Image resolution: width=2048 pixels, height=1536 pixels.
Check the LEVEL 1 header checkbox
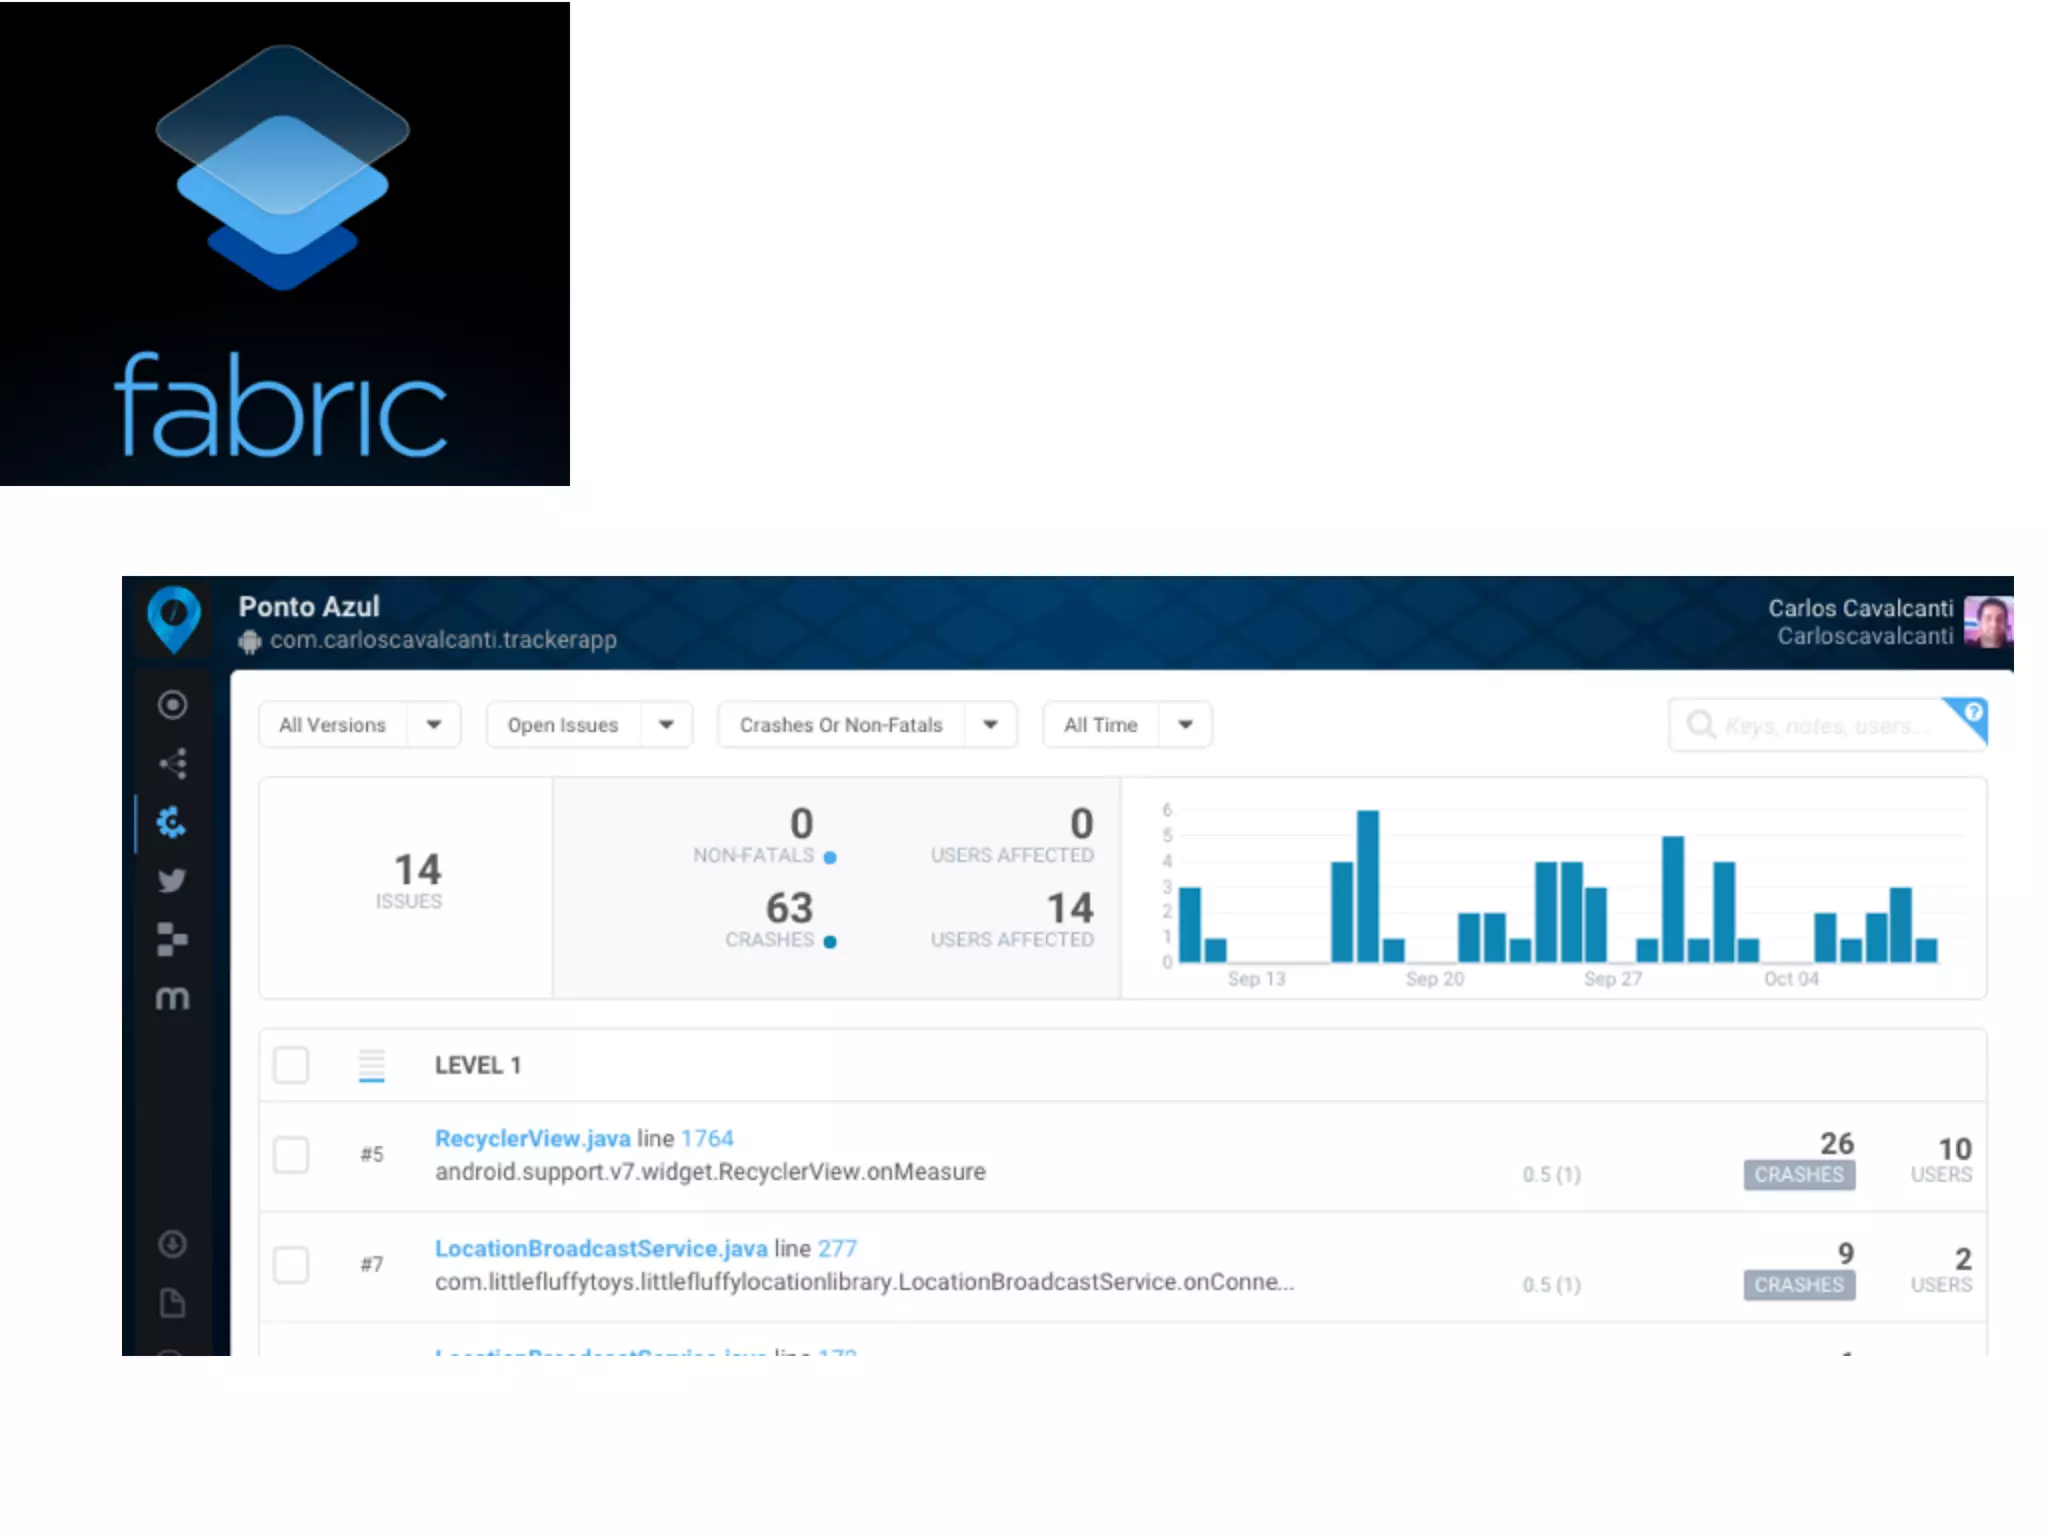[291, 1065]
